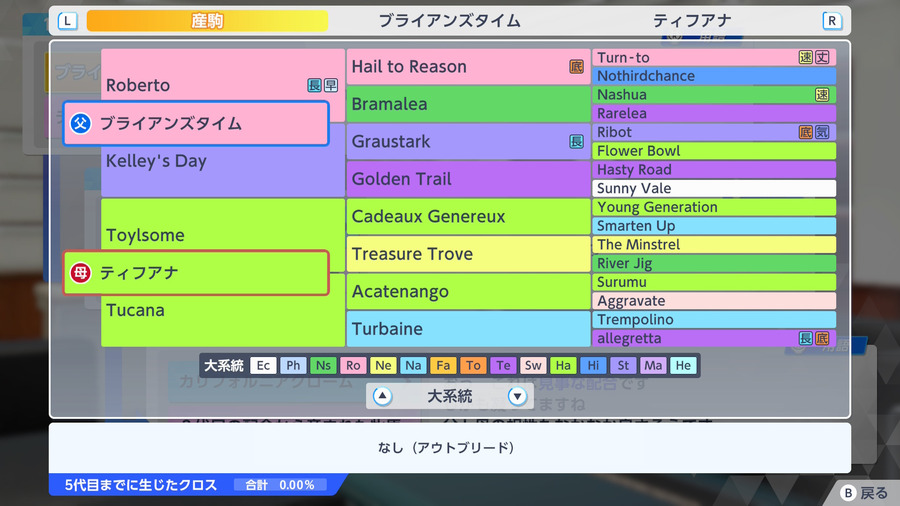Click the red 母 dam icon
The height and width of the screenshot is (506, 900).
tap(80, 273)
